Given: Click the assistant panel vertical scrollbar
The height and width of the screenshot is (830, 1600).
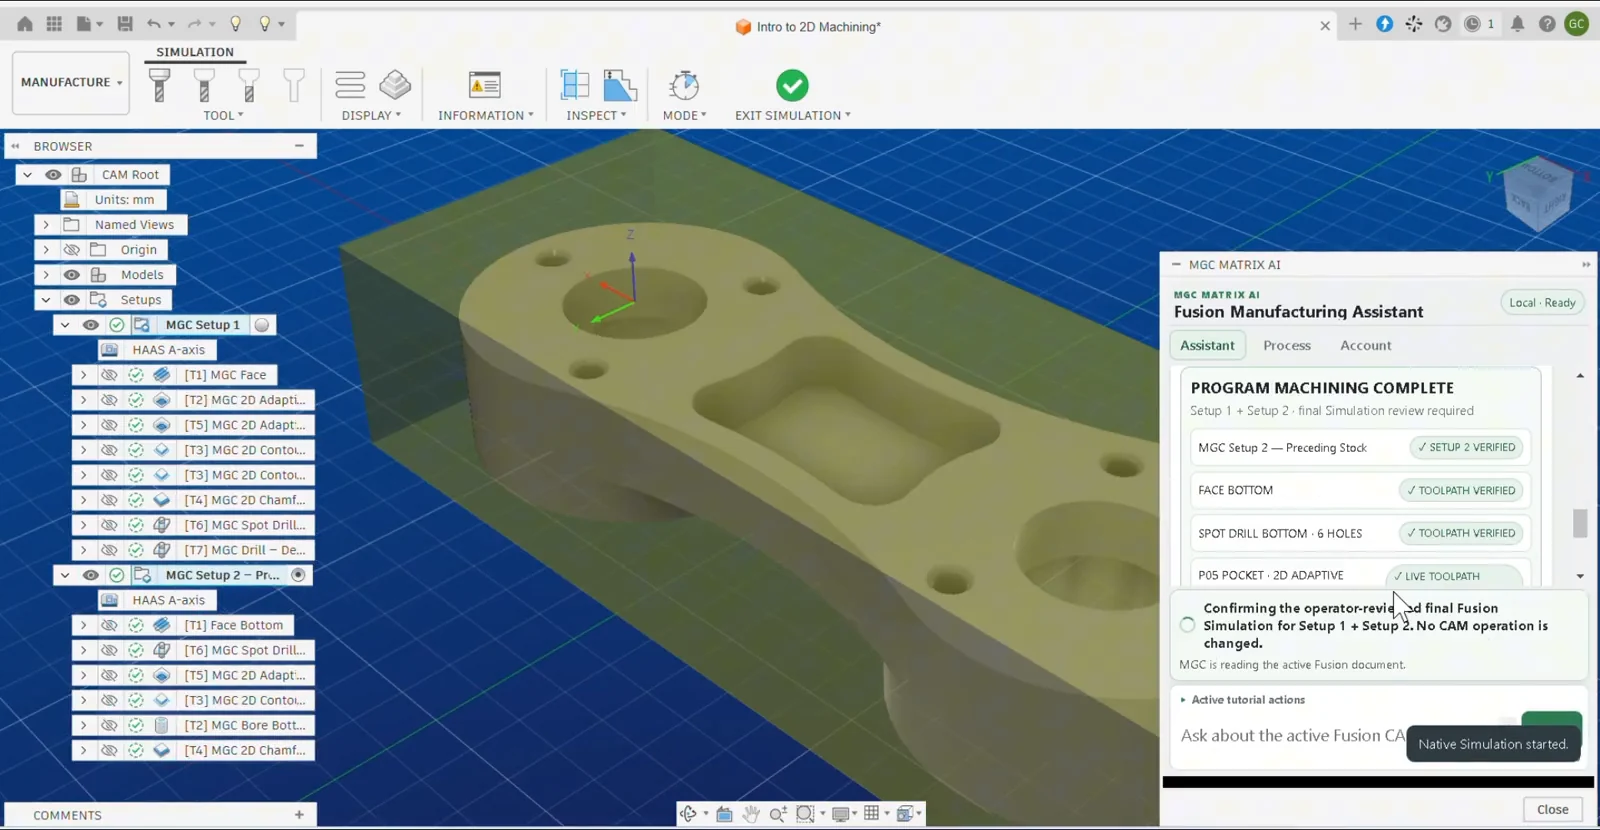Looking at the screenshot, I should coord(1580,523).
